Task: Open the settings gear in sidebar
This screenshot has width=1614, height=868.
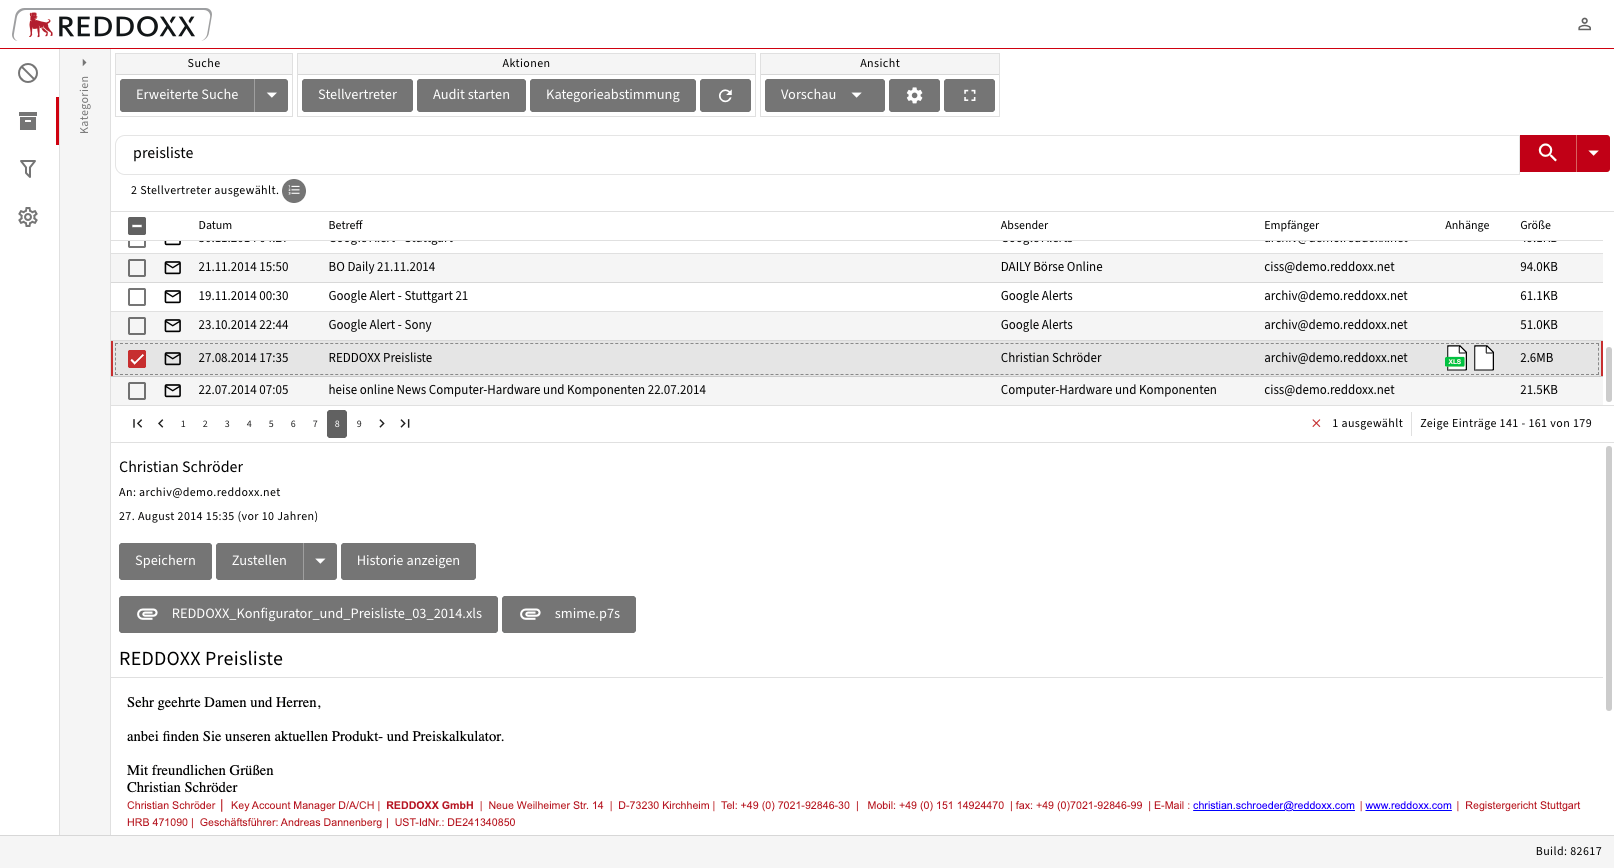Action: [28, 217]
